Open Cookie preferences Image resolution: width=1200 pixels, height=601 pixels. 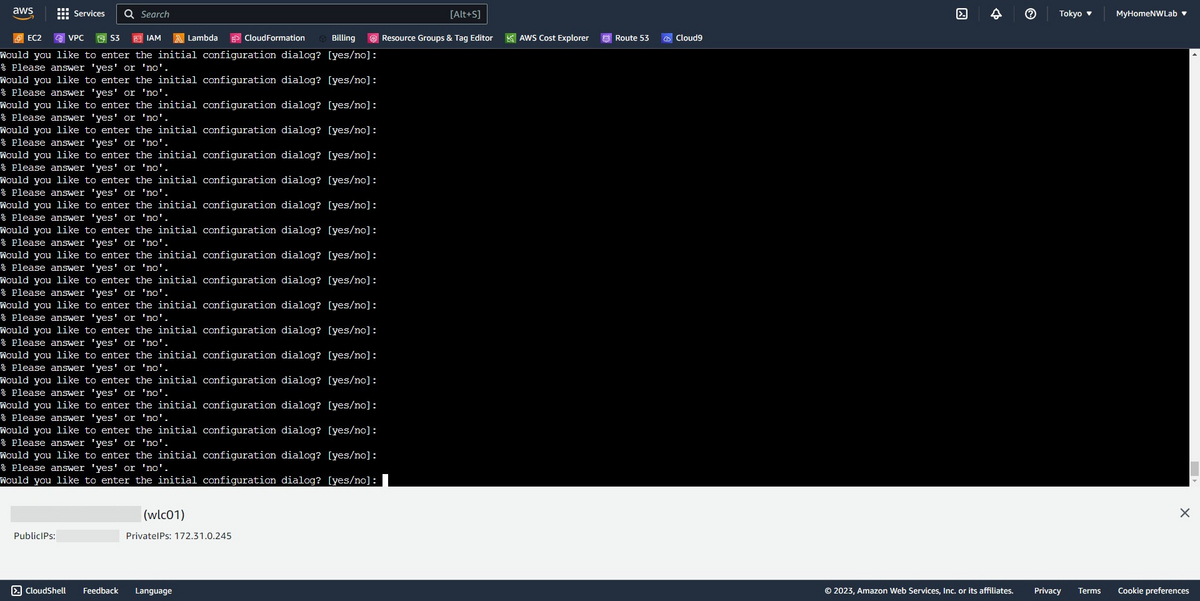1153,591
